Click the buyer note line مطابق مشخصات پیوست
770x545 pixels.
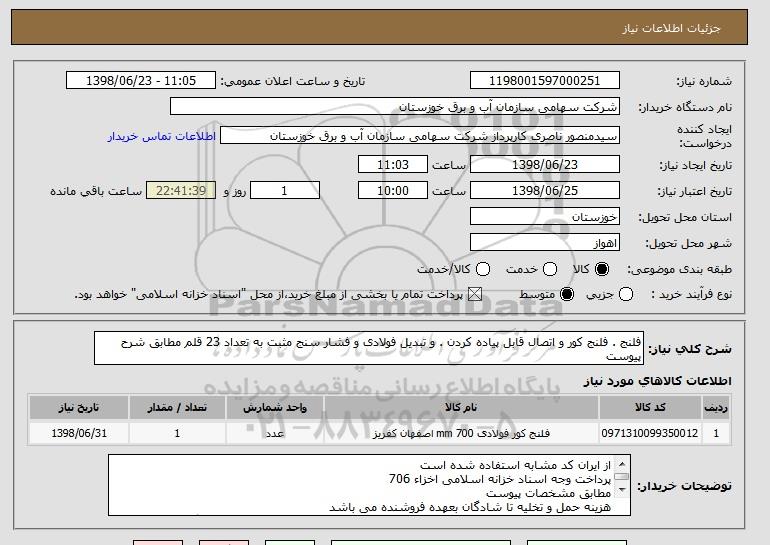click(x=549, y=493)
